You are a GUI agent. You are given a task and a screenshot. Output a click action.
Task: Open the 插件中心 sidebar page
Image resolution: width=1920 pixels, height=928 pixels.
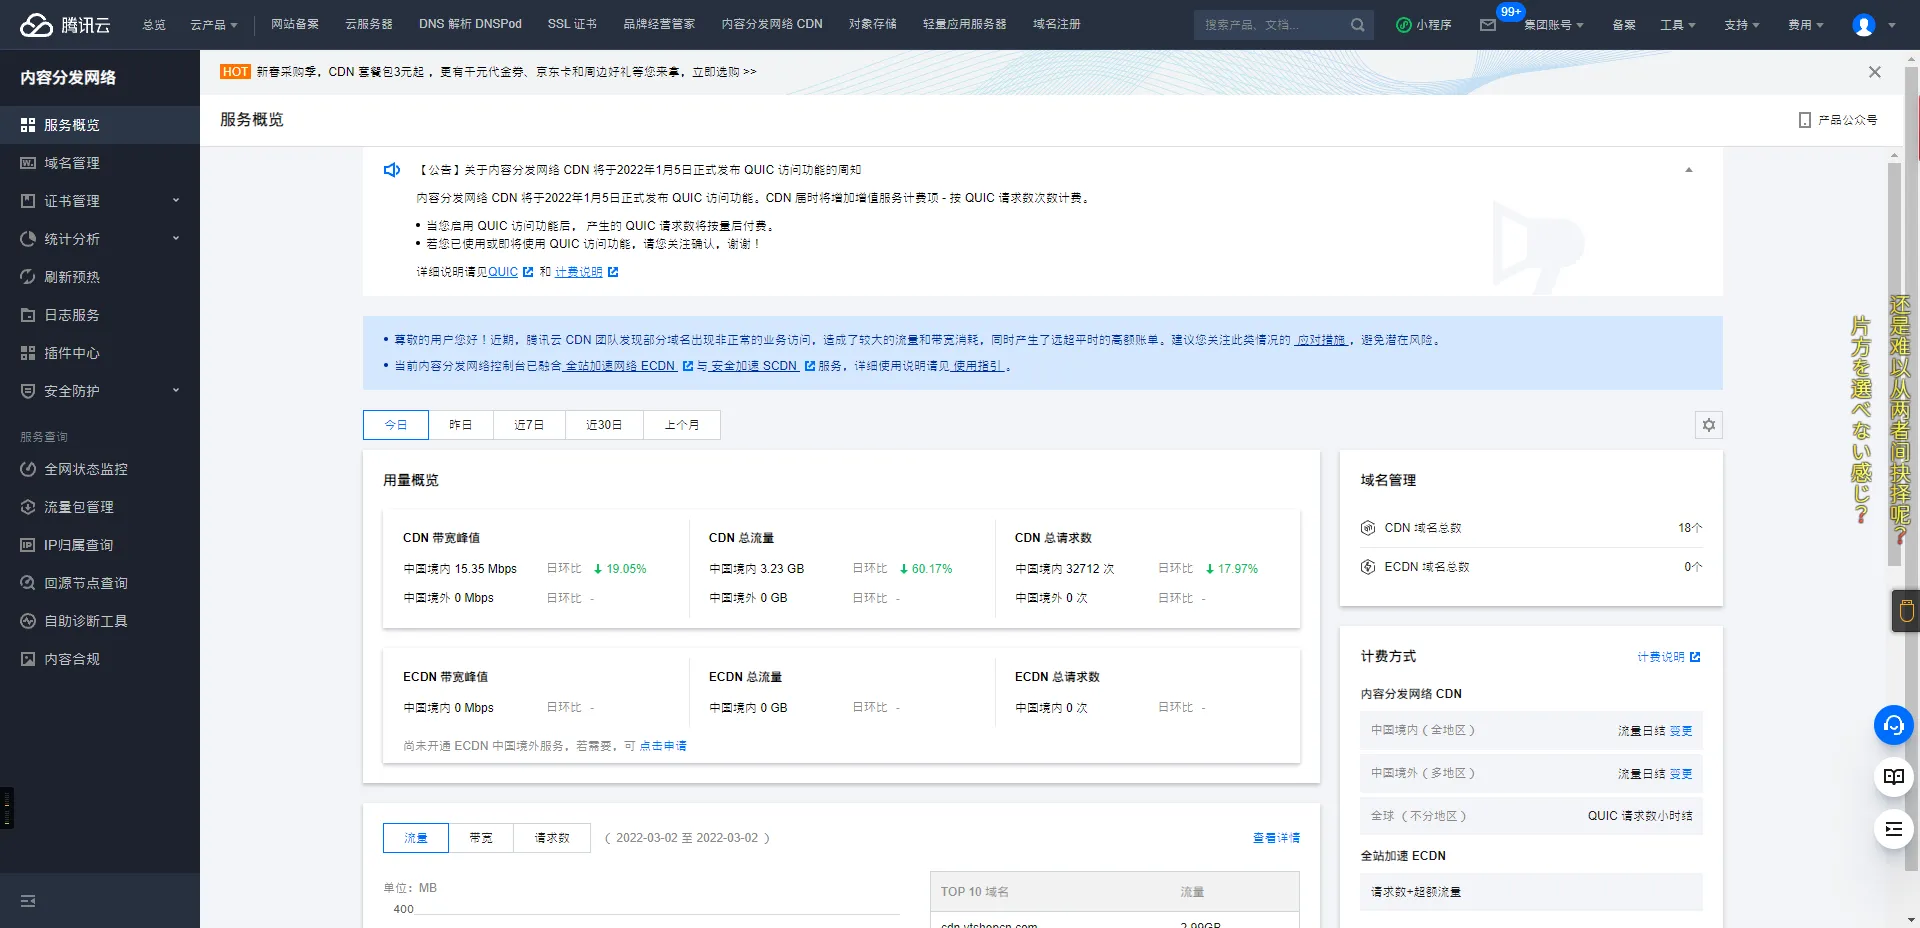[x=70, y=353]
